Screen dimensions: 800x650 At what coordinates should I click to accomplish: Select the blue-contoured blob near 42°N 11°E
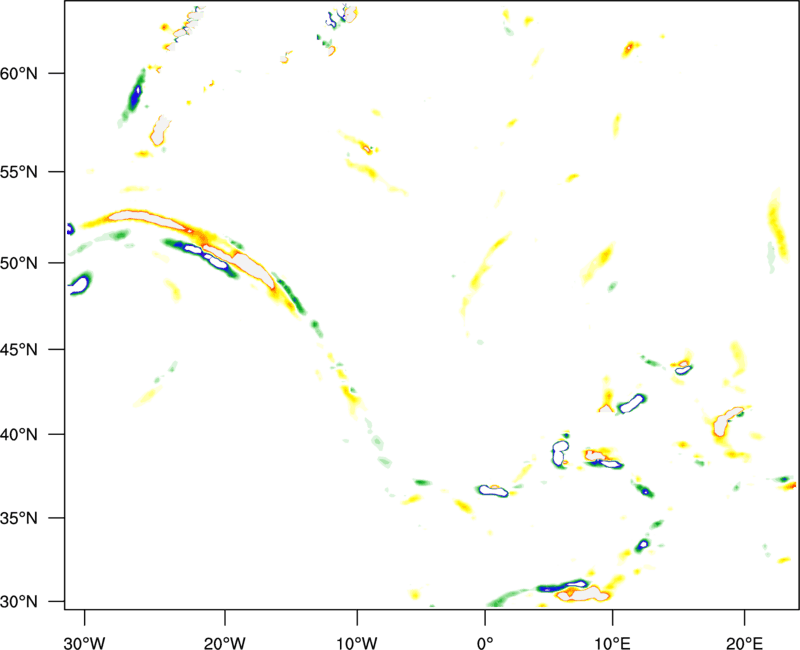coord(631,403)
